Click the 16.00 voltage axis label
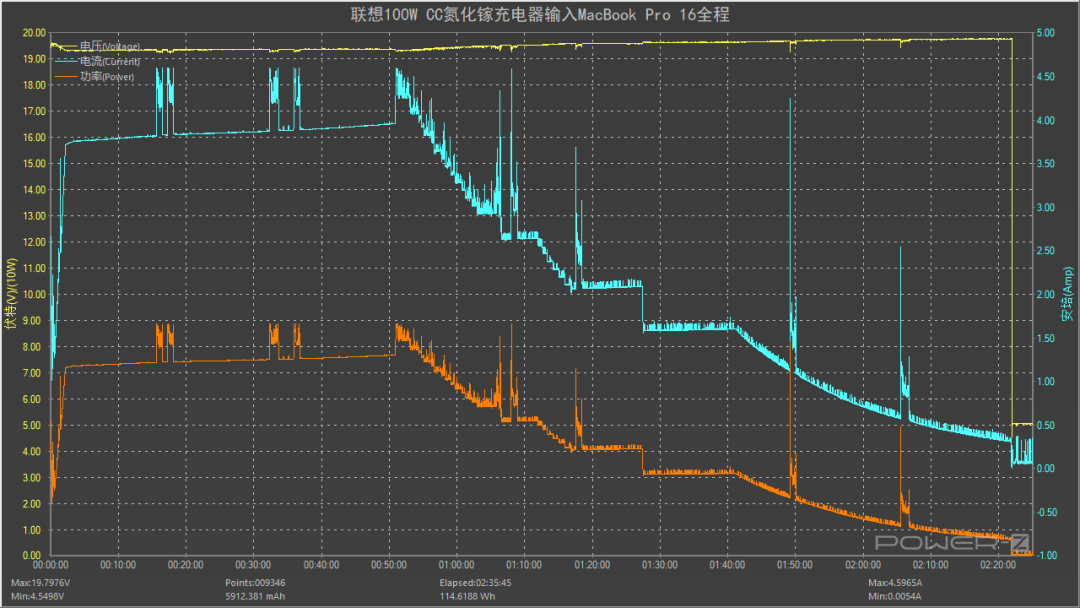The image size is (1080, 608). point(34,137)
